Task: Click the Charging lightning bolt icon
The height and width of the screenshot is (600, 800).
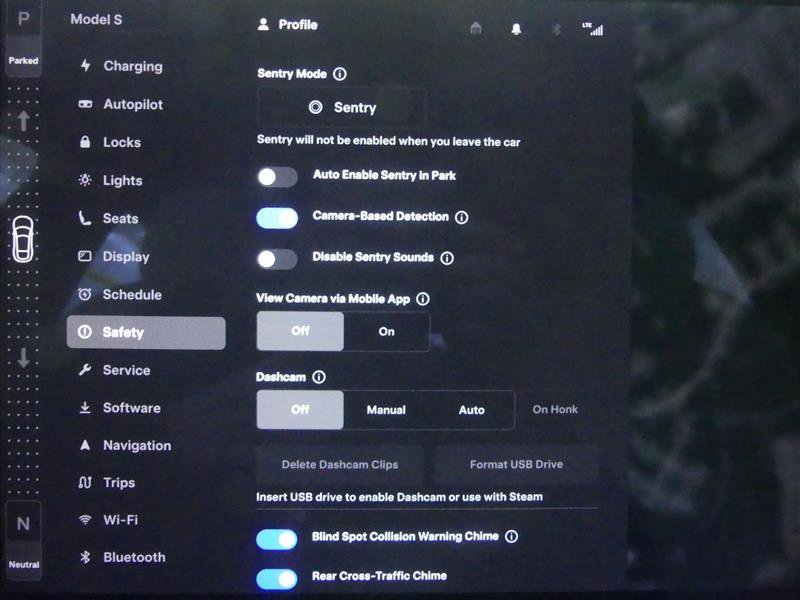Action: coord(85,65)
